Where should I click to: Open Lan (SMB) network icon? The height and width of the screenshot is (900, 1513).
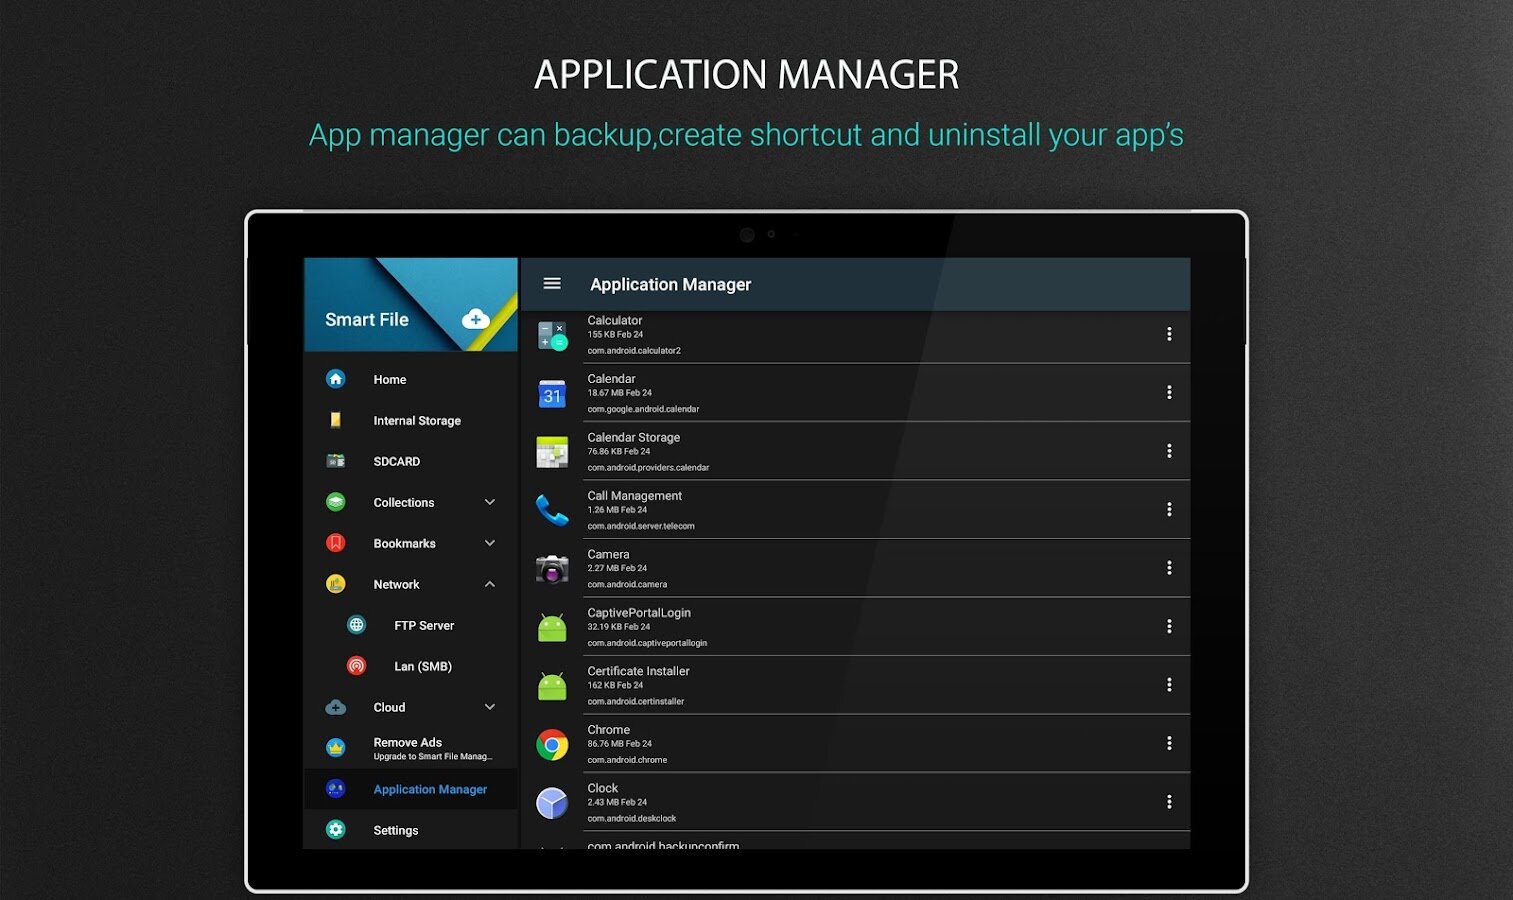point(356,666)
